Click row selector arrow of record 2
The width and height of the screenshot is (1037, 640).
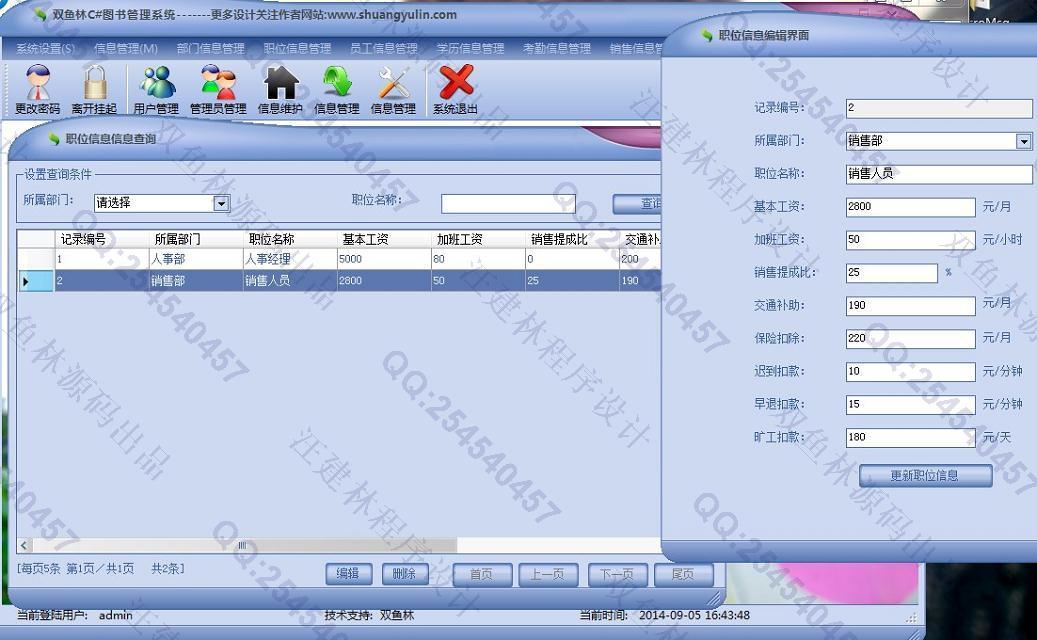tap(35, 281)
